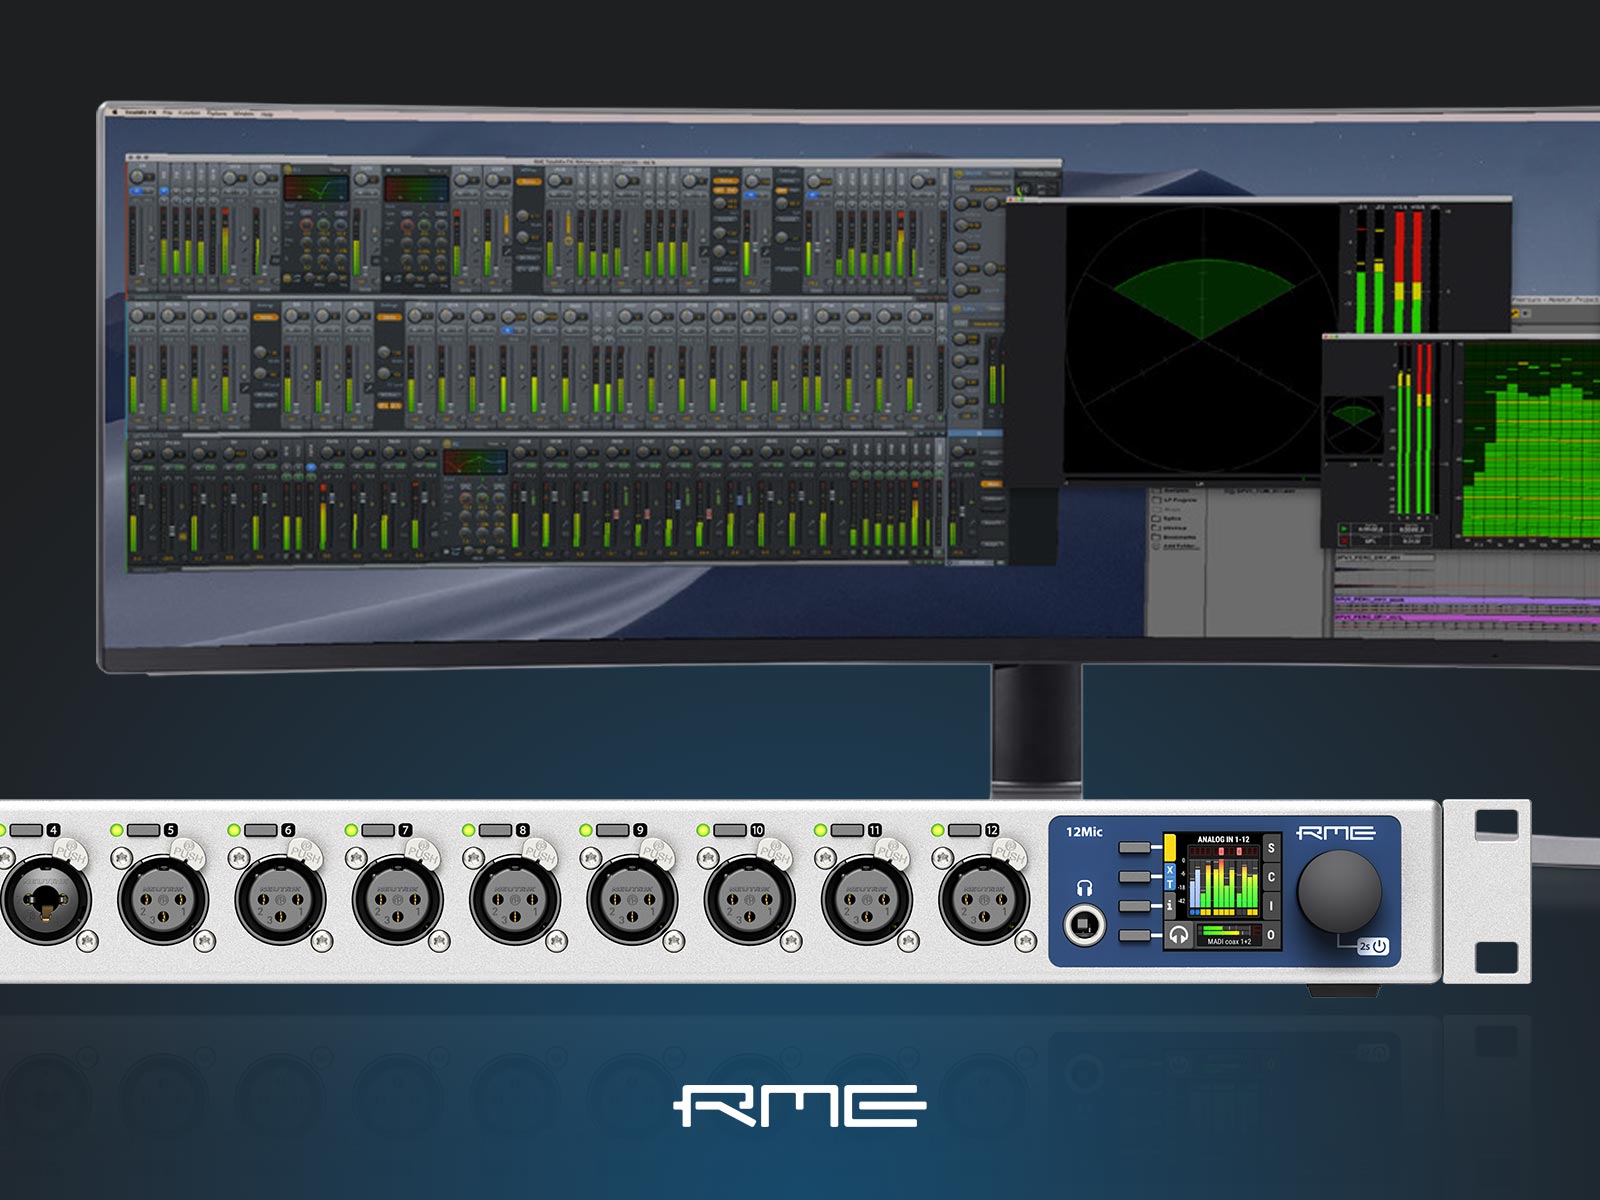Click the channel 12 select button
Screen dimensions: 1600x1200
(964, 830)
